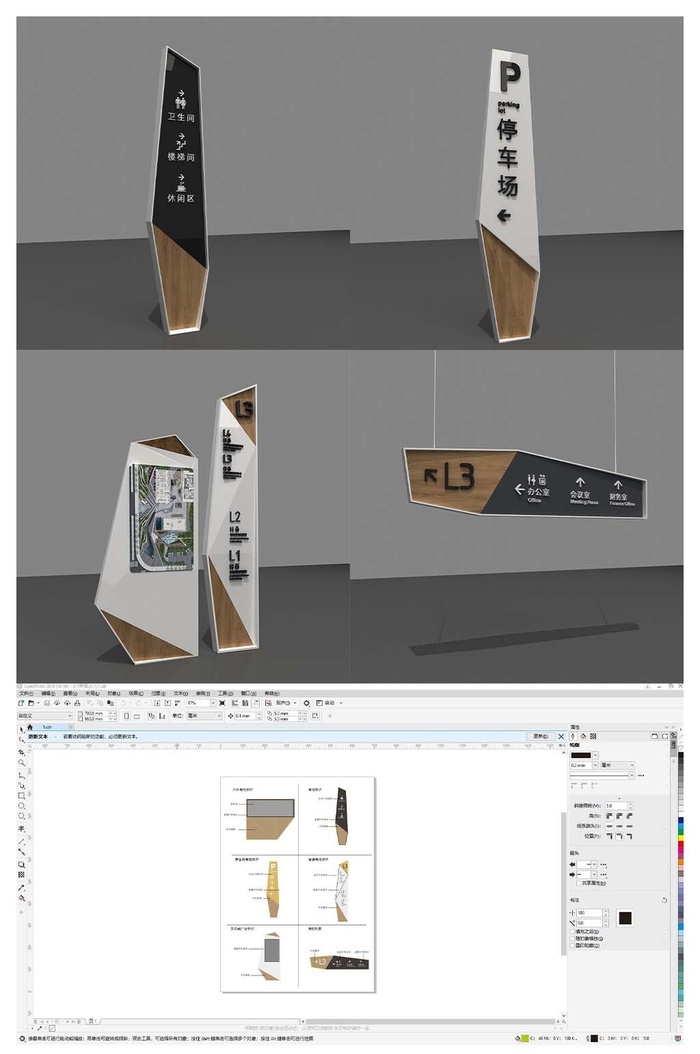700x1054 pixels.
Task: Open the end arrowhead dropdown
Action: pos(594,875)
